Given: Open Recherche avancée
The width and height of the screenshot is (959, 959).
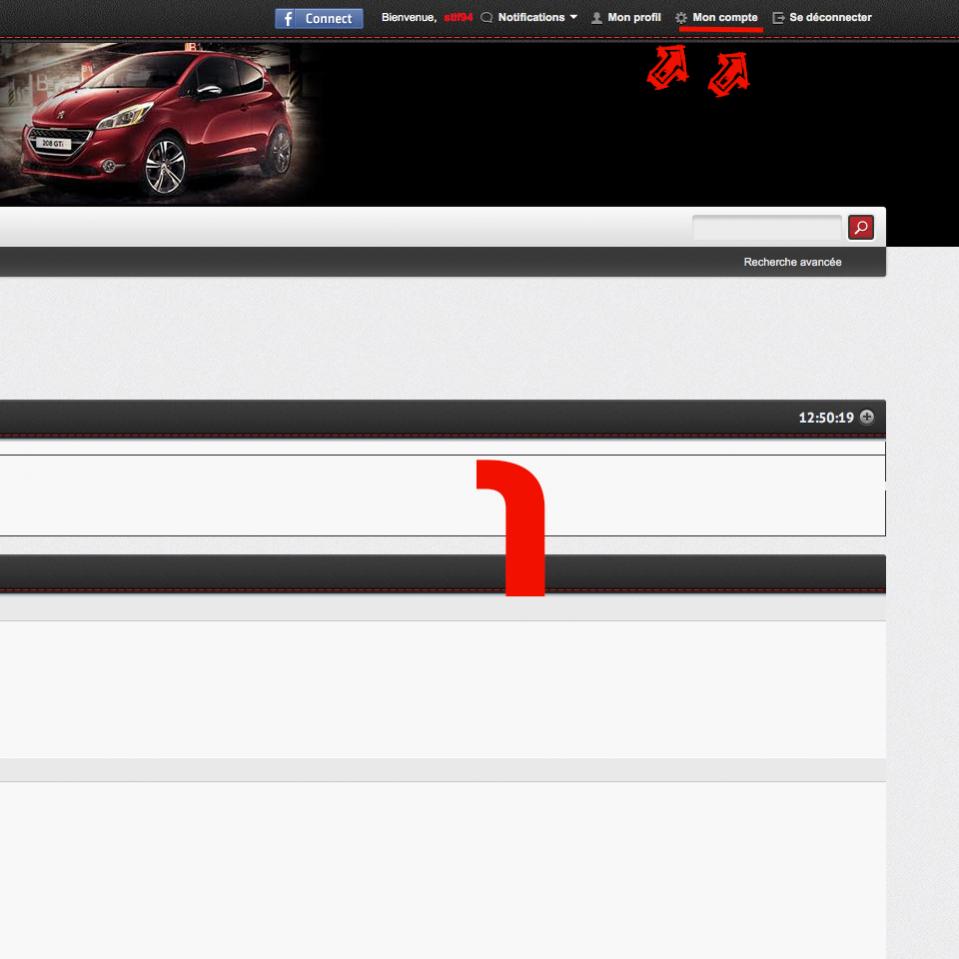Looking at the screenshot, I should tap(792, 262).
